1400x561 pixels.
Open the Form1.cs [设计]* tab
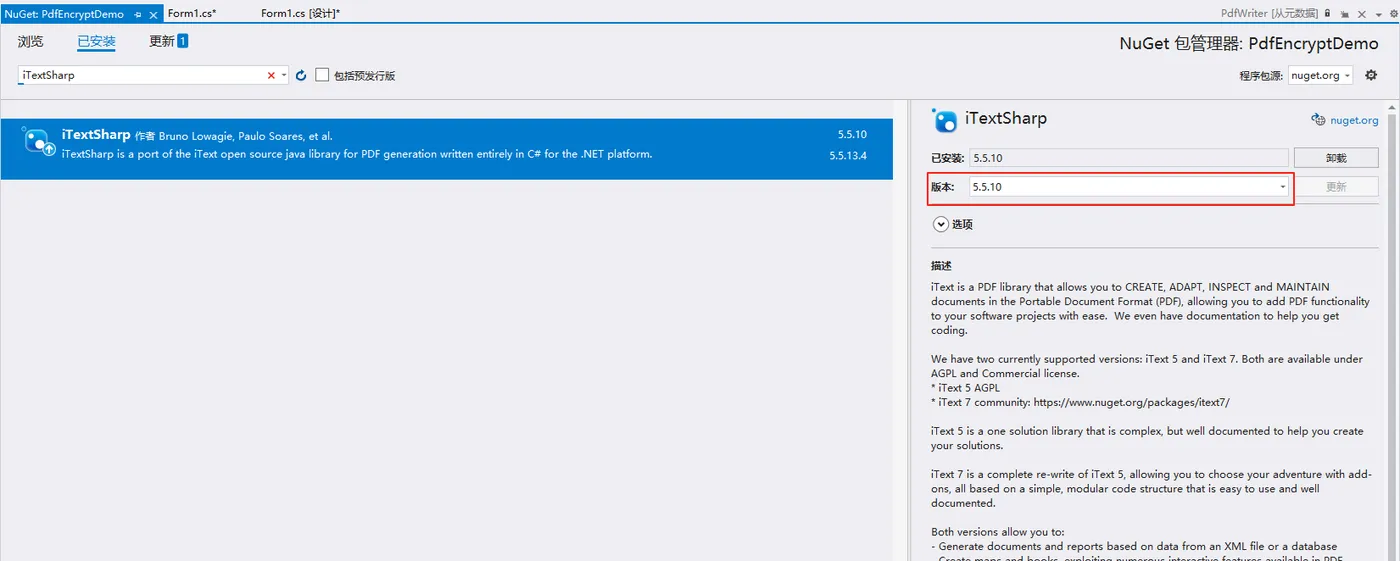point(300,14)
